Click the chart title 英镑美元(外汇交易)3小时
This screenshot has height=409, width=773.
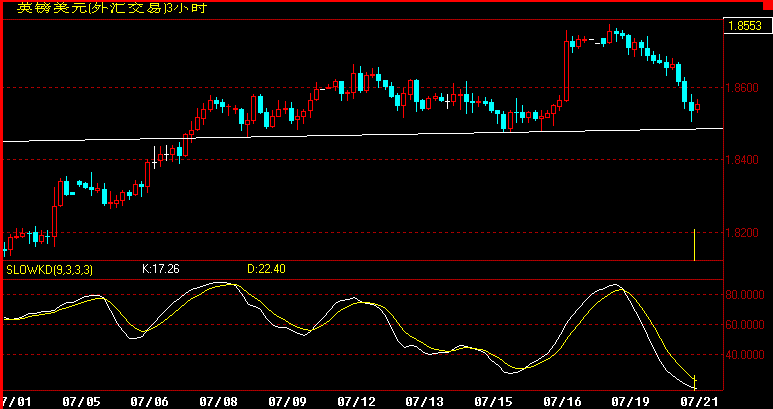(112, 8)
